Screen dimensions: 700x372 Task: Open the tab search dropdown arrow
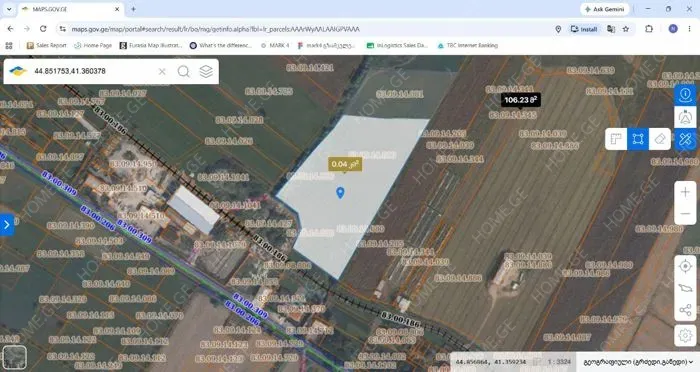[9, 9]
